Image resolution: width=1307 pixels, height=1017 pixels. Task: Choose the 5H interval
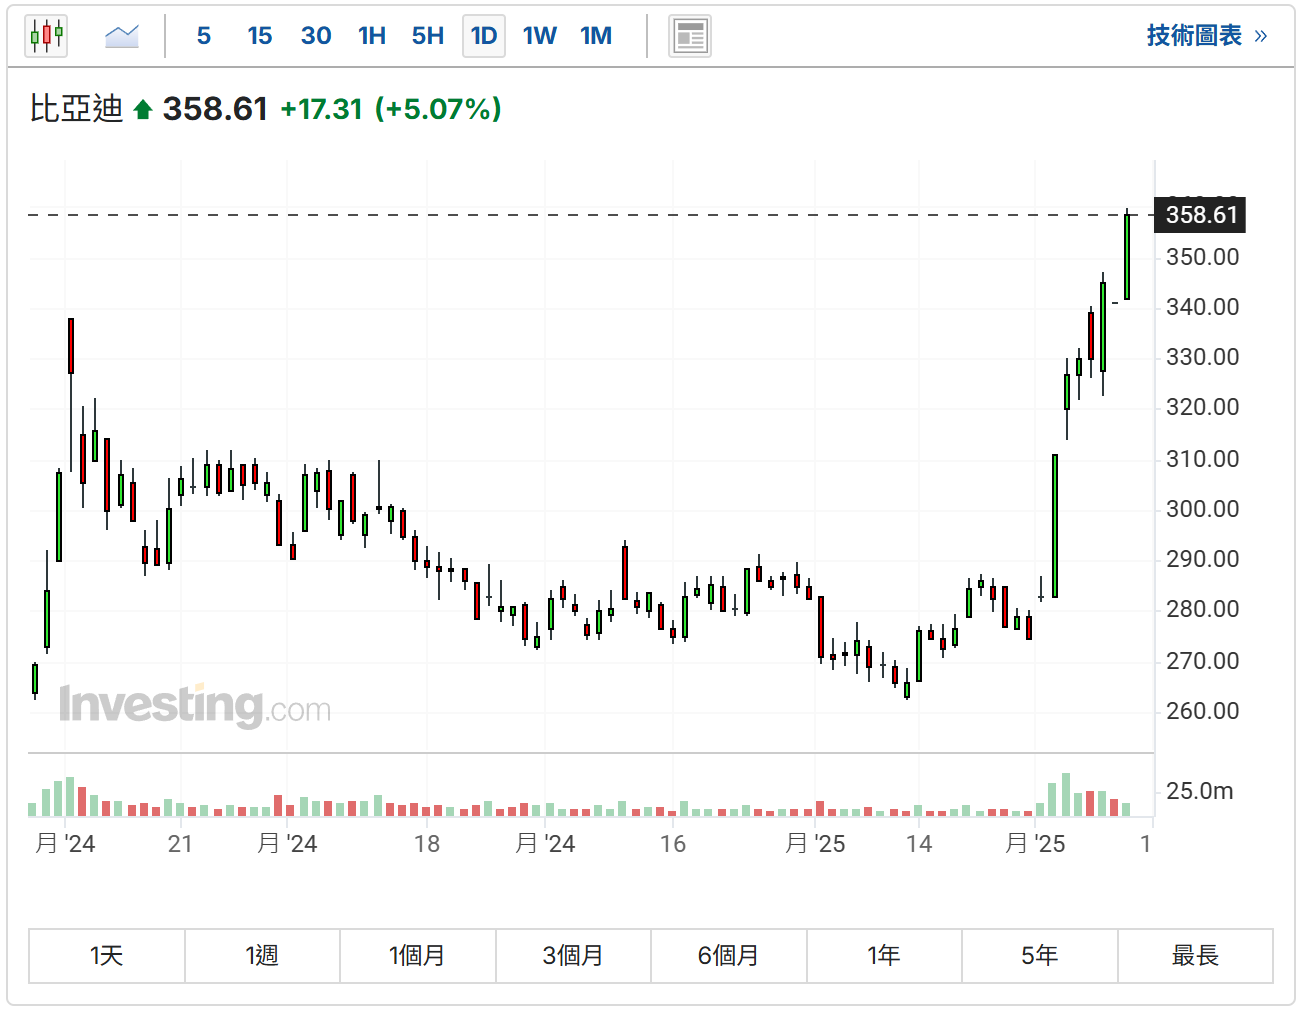coord(428,36)
